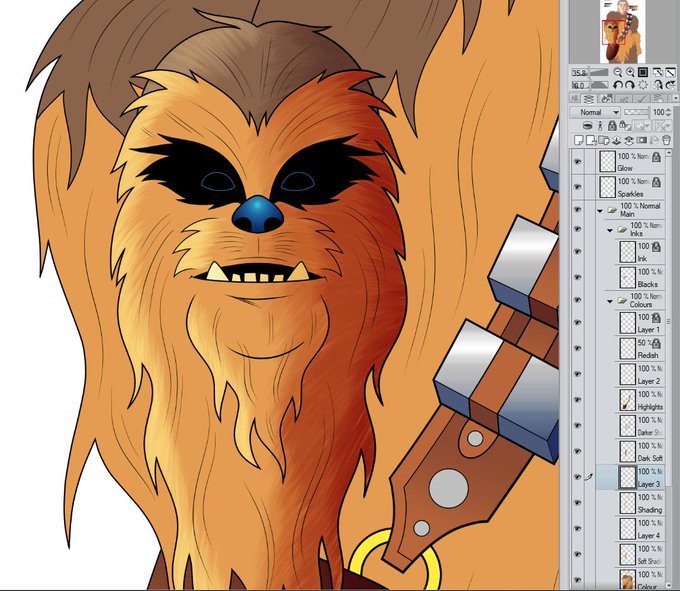Click the zoom in magnifier in Navigator

pos(630,72)
